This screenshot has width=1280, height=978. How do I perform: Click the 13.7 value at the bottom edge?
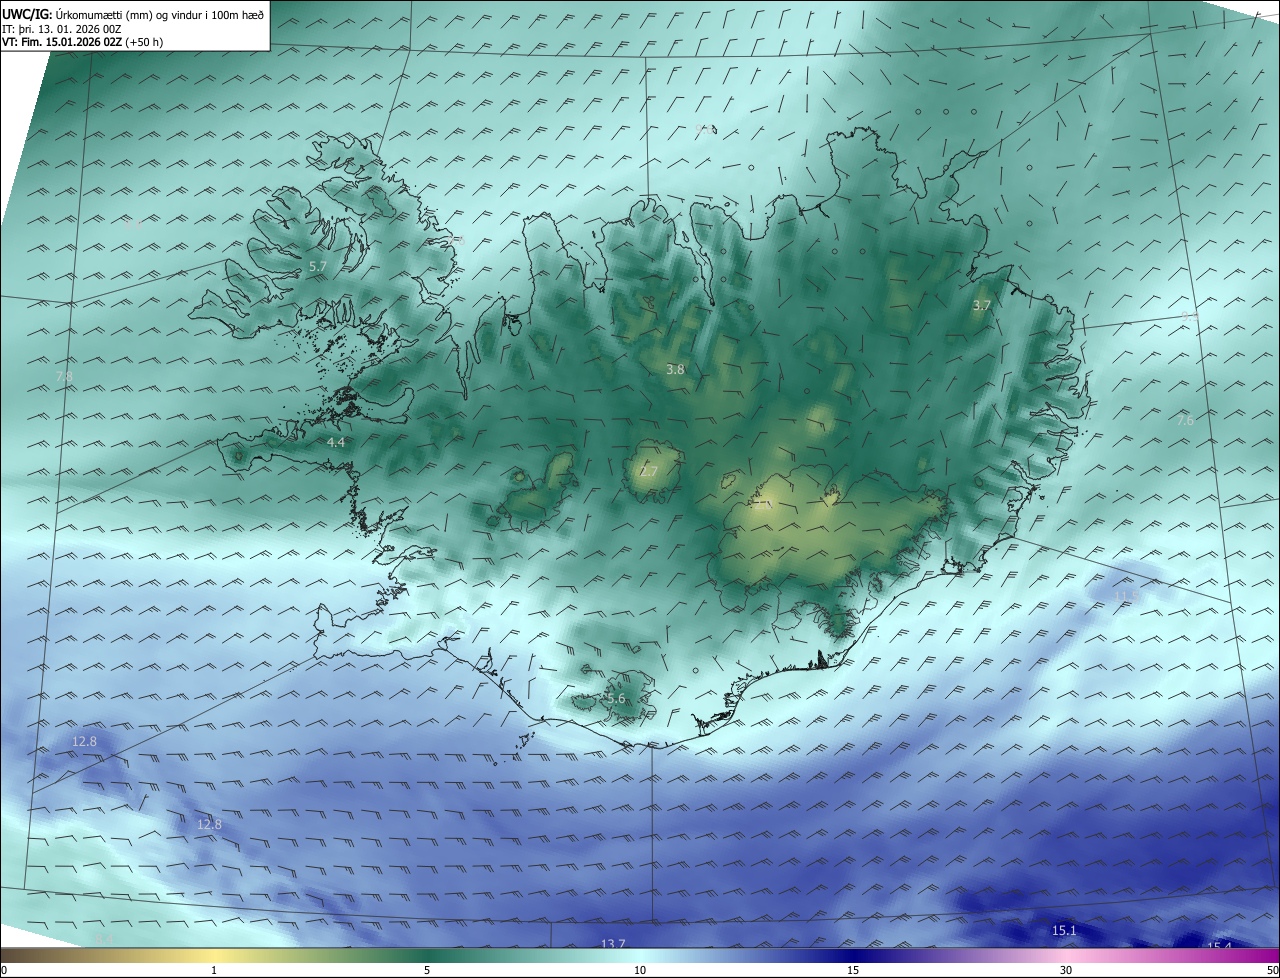pos(613,943)
